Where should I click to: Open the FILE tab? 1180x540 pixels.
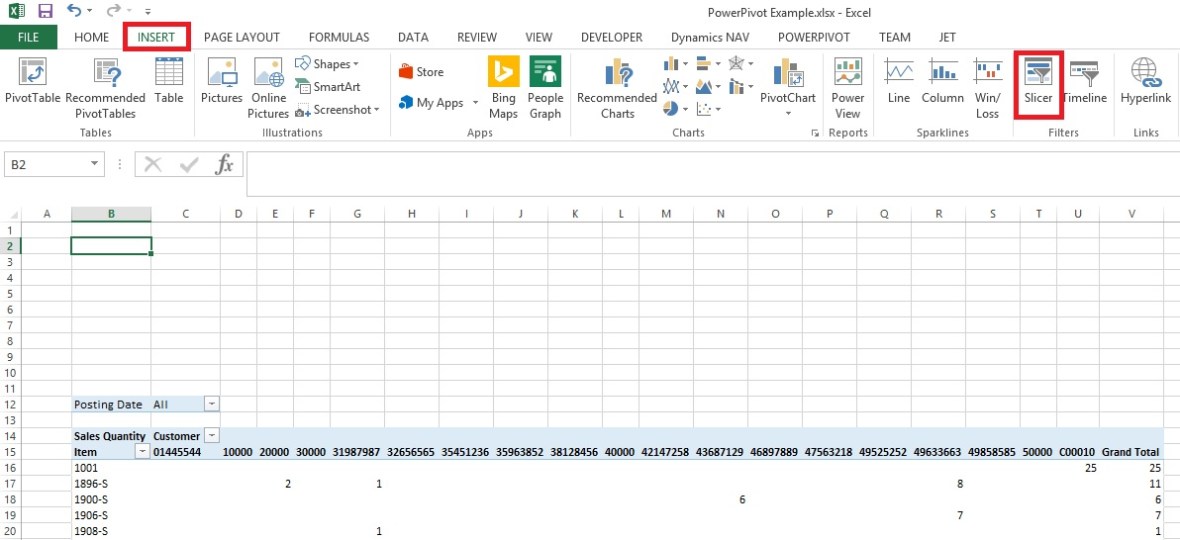point(28,37)
